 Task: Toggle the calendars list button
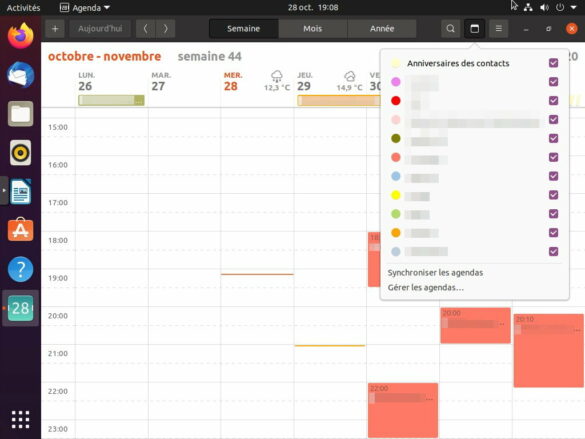(474, 29)
